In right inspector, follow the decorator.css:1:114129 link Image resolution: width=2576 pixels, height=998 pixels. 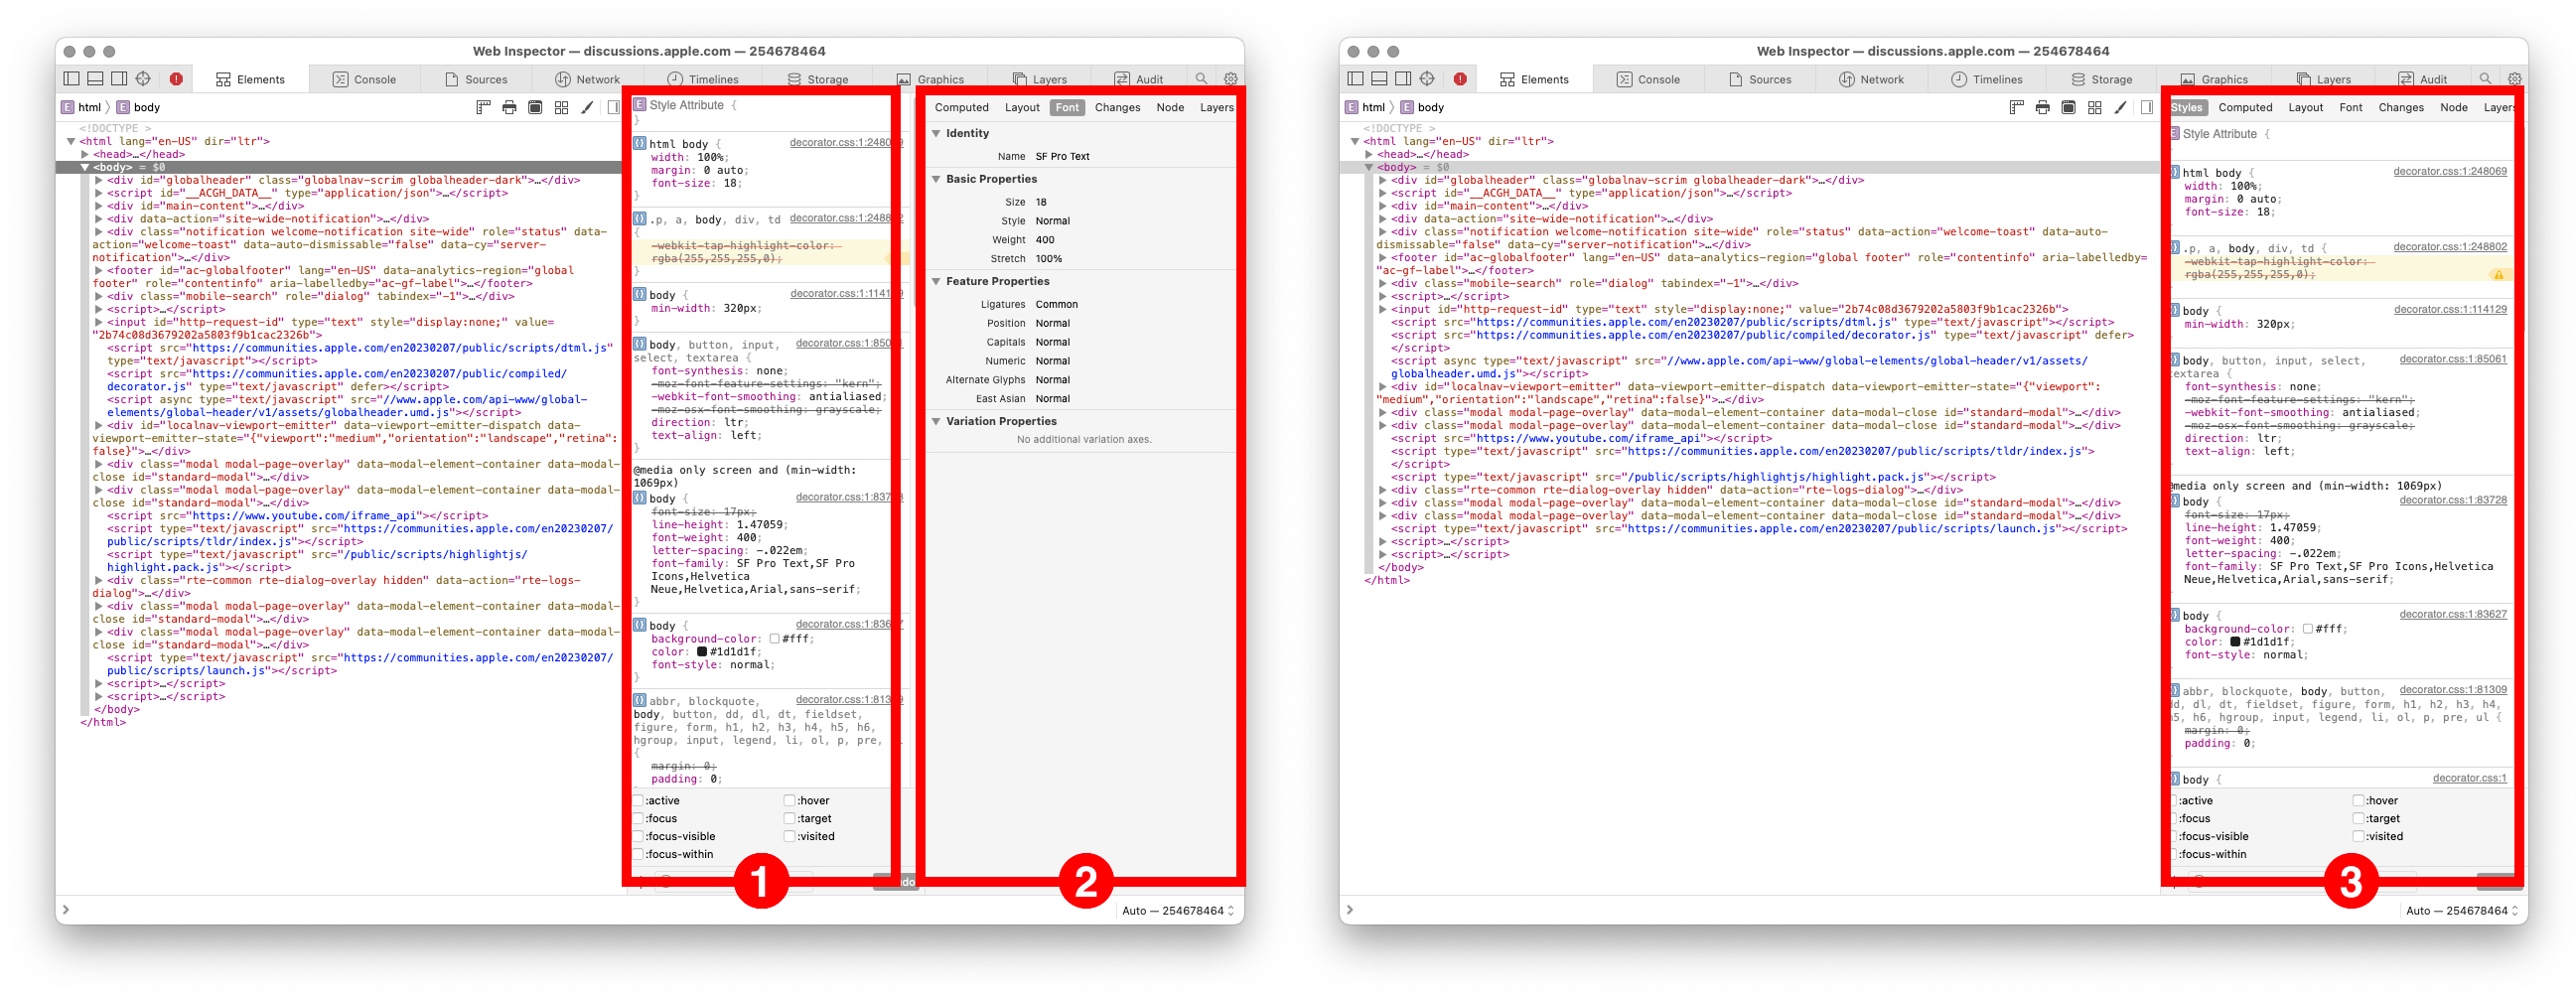pyautogui.click(x=2450, y=309)
